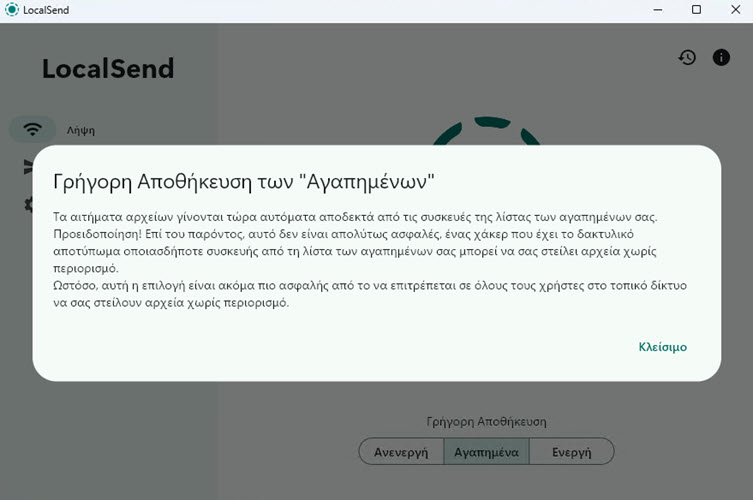The height and width of the screenshot is (500, 753).
Task: Open transfer history clock icon
Action: [687, 57]
